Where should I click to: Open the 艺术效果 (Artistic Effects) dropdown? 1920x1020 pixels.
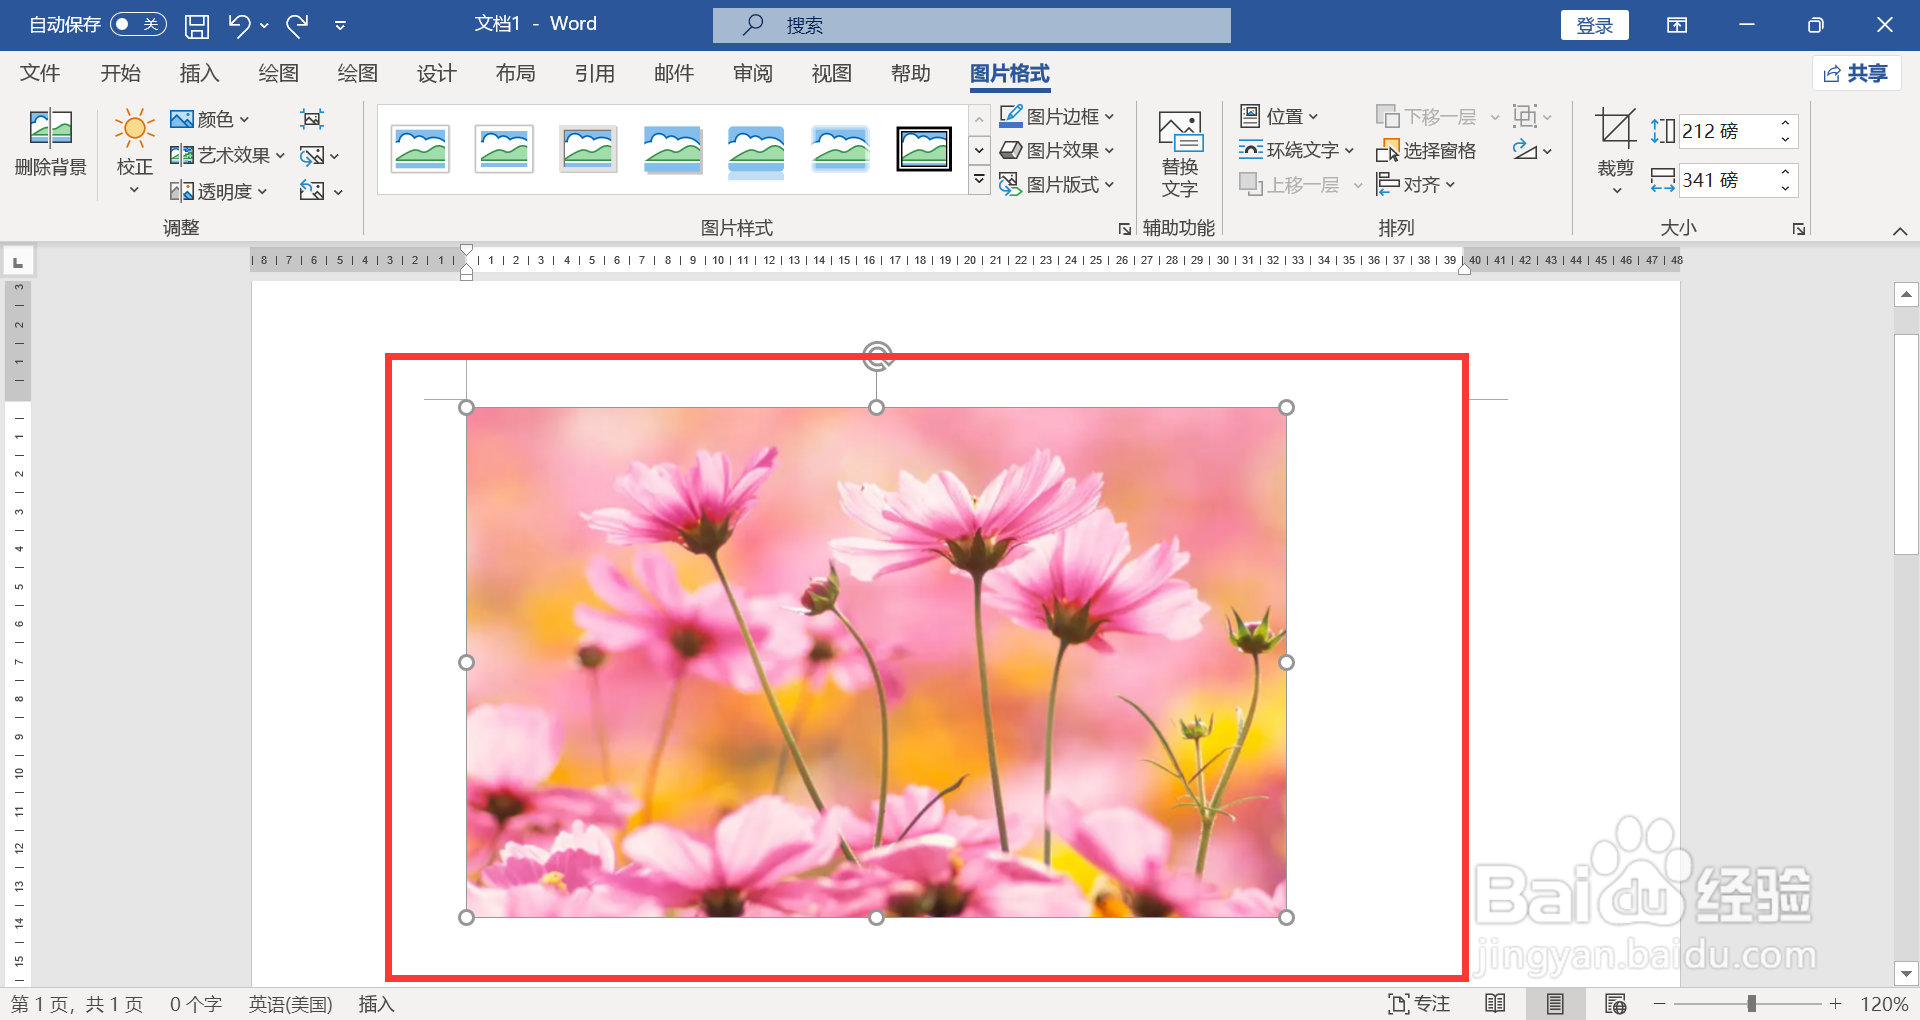[225, 155]
